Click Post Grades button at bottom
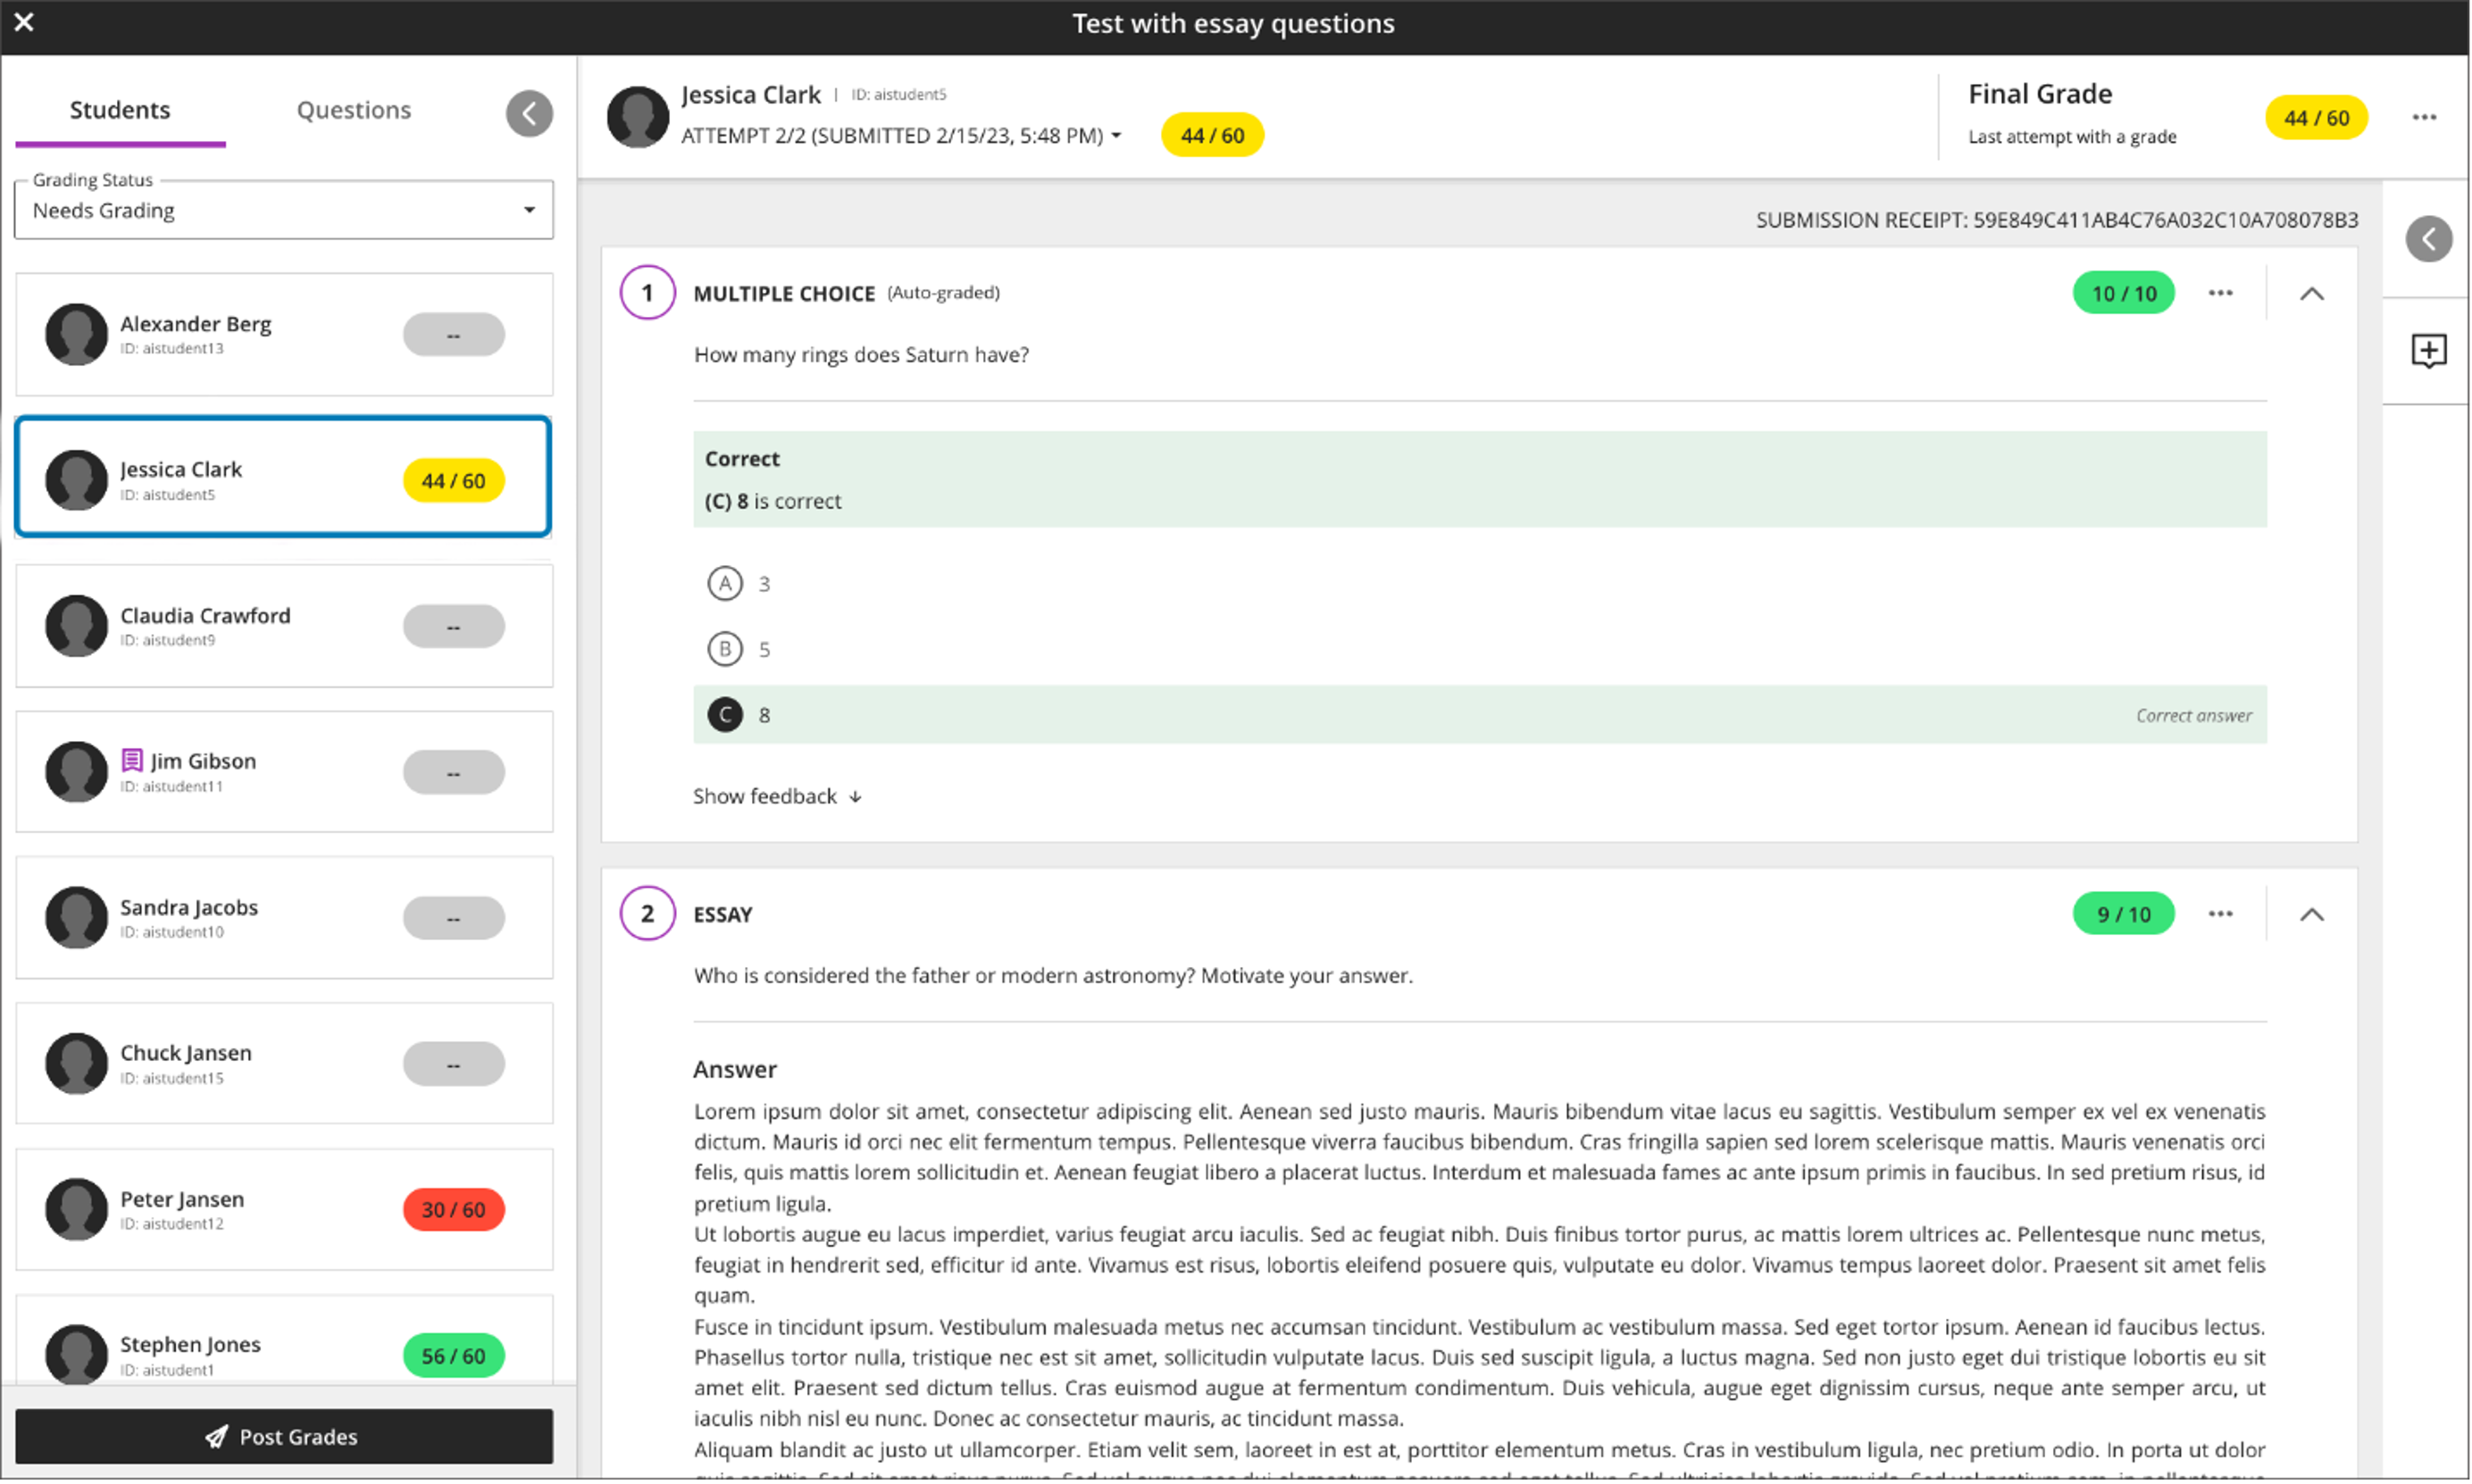The height and width of the screenshot is (1484, 2472). [284, 1435]
